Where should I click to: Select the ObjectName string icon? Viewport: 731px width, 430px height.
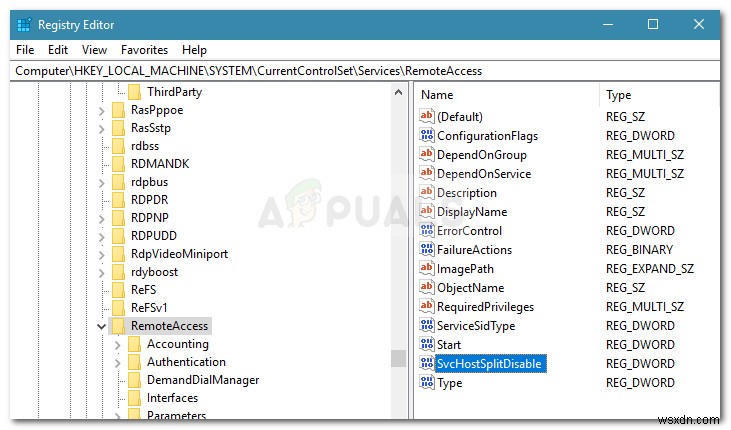point(427,287)
